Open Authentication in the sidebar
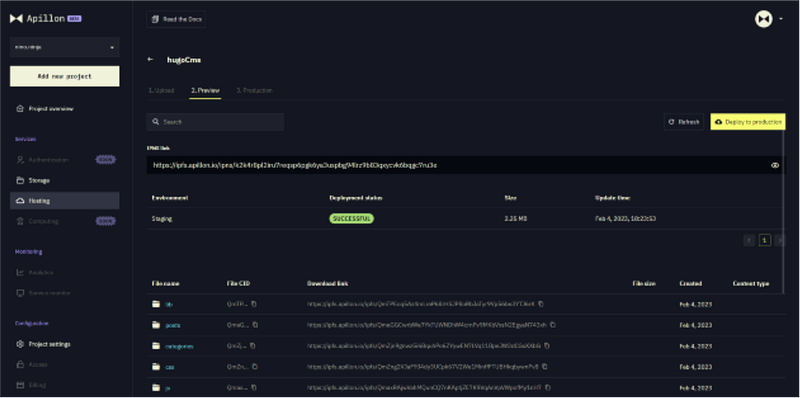 [x=48, y=160]
